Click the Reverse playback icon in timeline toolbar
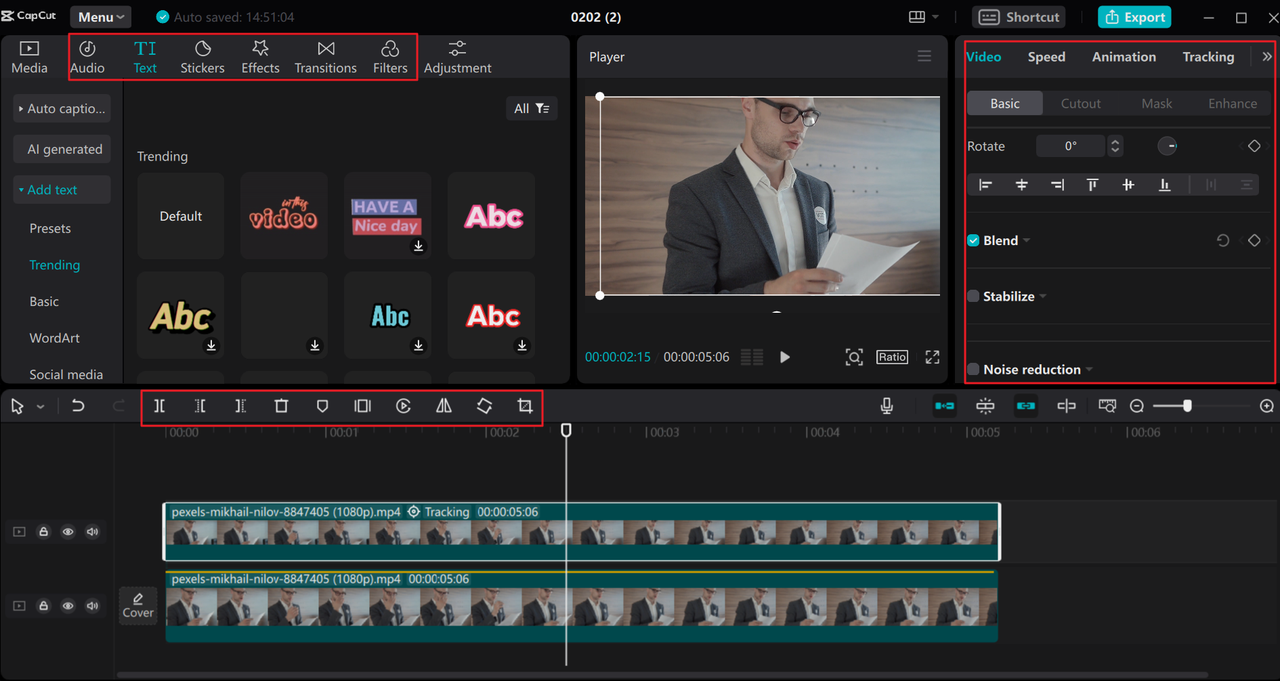1280x681 pixels. point(403,406)
